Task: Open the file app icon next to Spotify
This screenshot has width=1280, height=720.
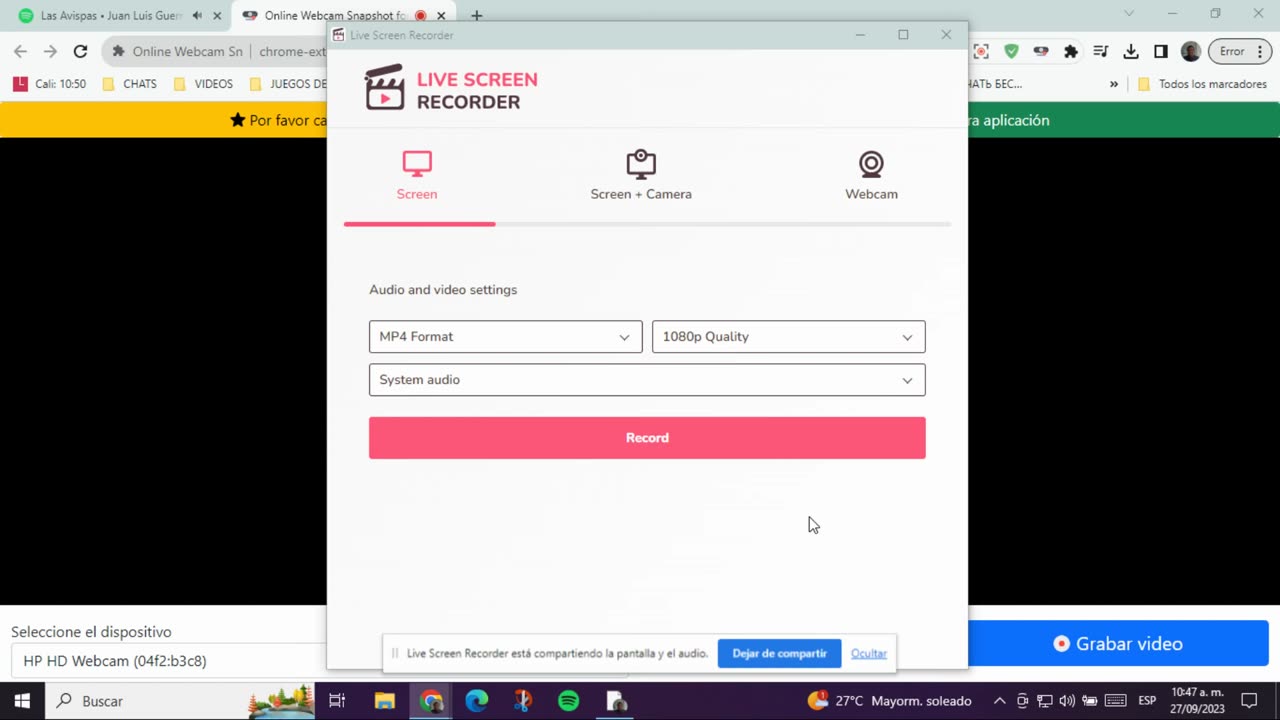Action: click(x=617, y=701)
